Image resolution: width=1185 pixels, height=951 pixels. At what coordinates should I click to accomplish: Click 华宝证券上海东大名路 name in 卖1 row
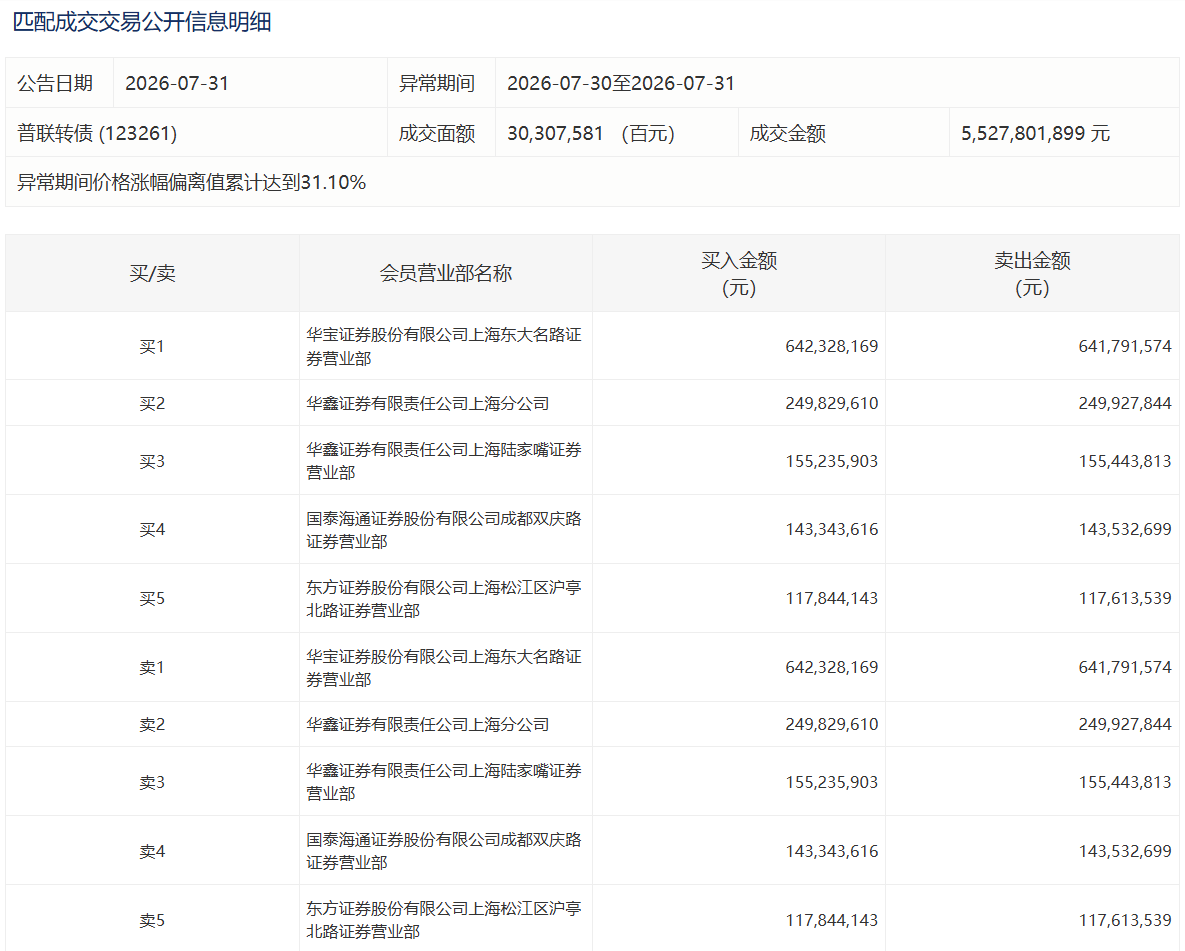coord(444,668)
